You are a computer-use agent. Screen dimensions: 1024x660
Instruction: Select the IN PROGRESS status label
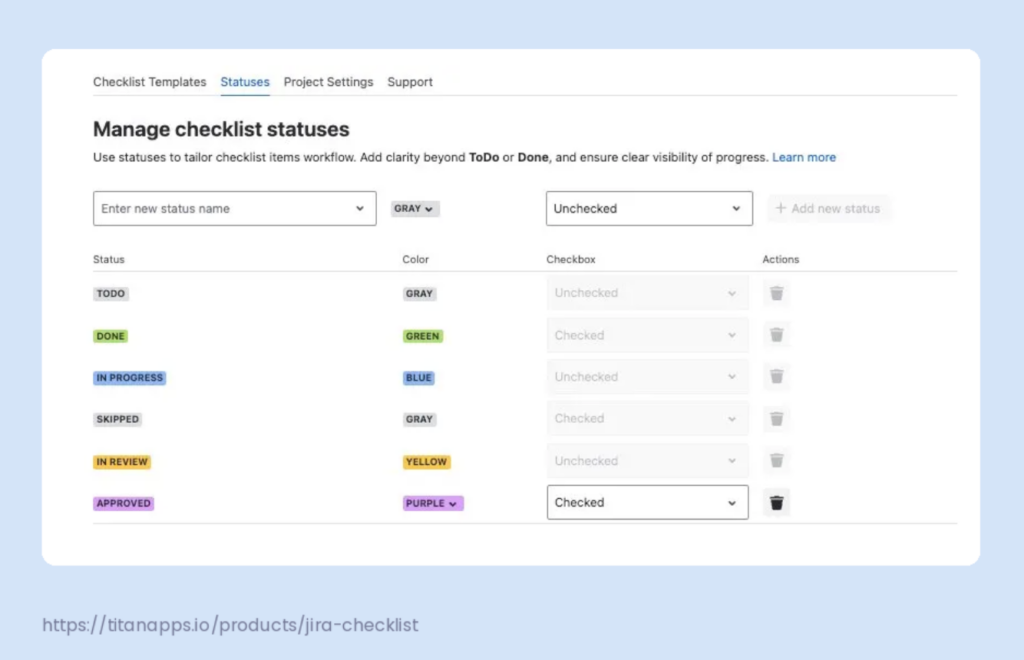click(129, 378)
